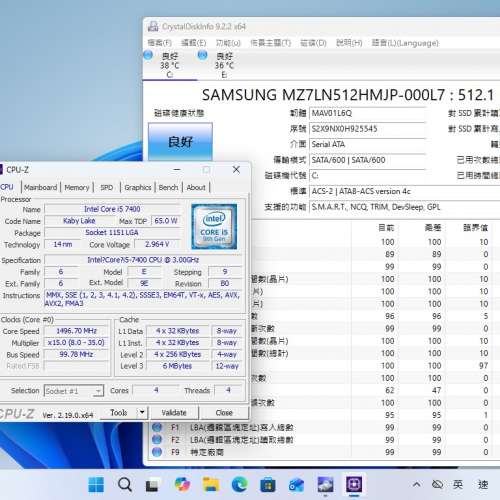Click the F9 attribute status circle
The image size is (500, 500).
[157, 452]
